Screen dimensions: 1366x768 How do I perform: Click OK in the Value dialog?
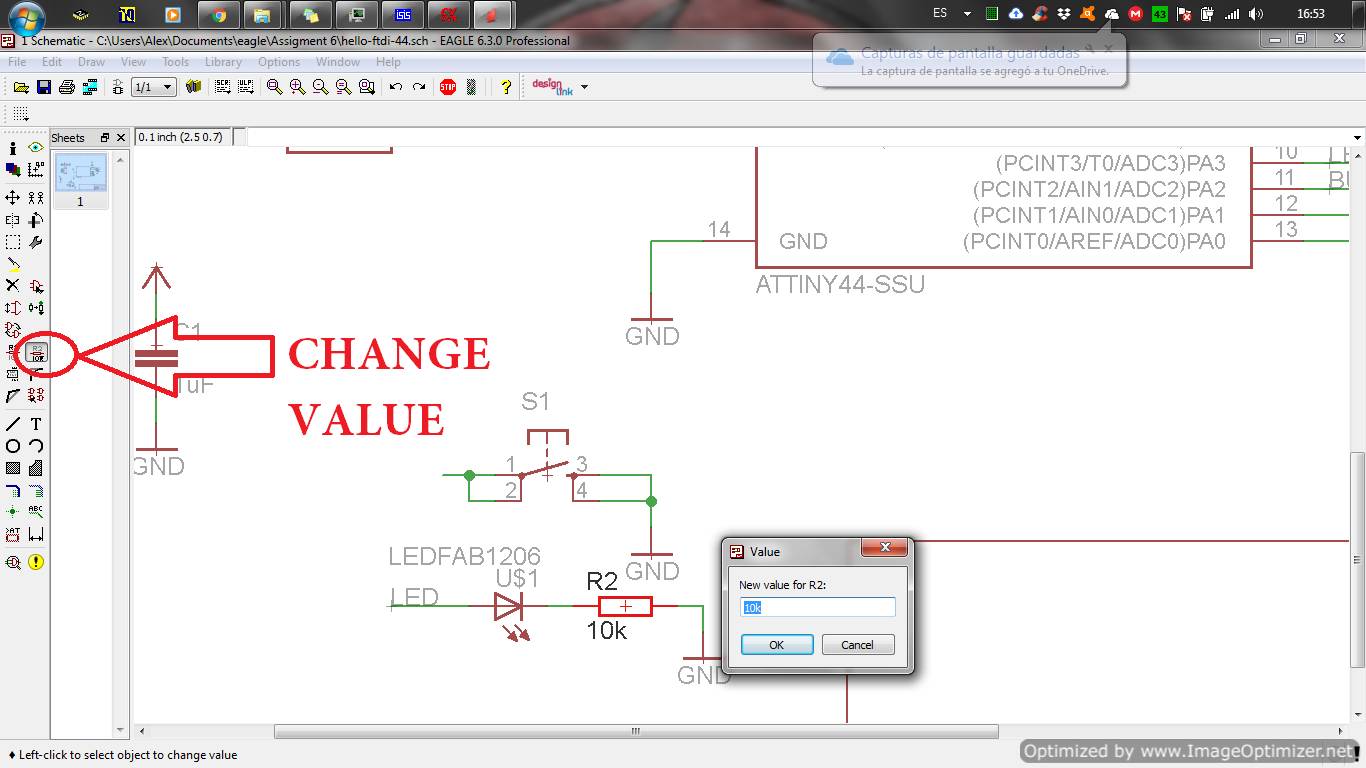tap(777, 645)
